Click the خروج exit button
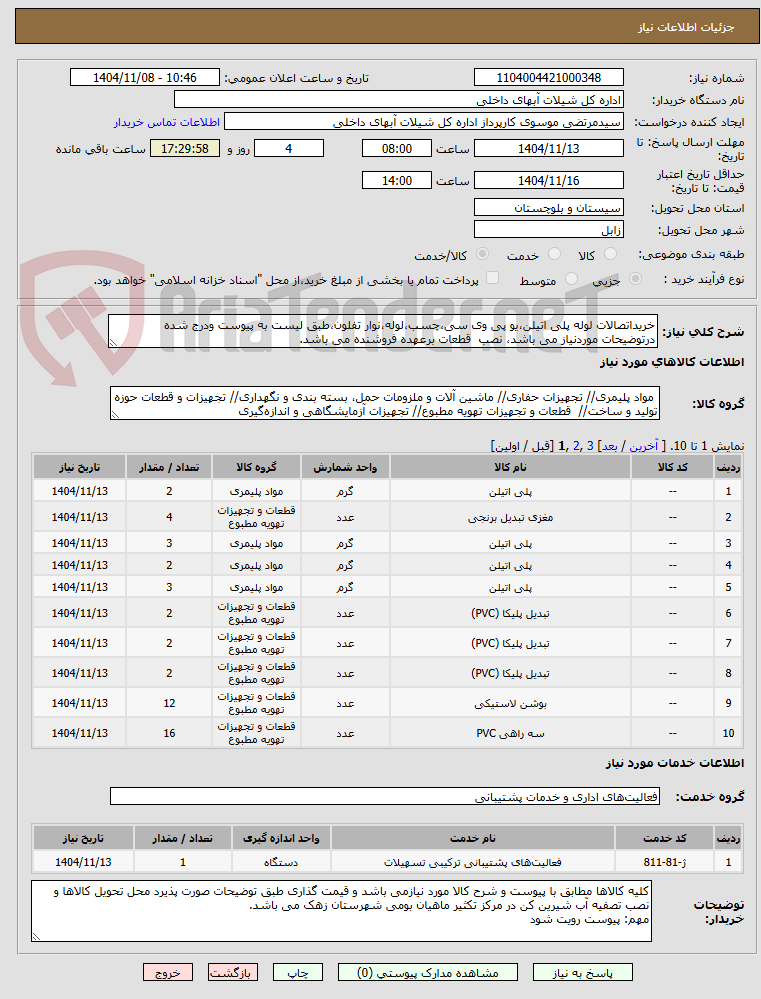Viewport: 761px width, 999px height. coord(168,973)
